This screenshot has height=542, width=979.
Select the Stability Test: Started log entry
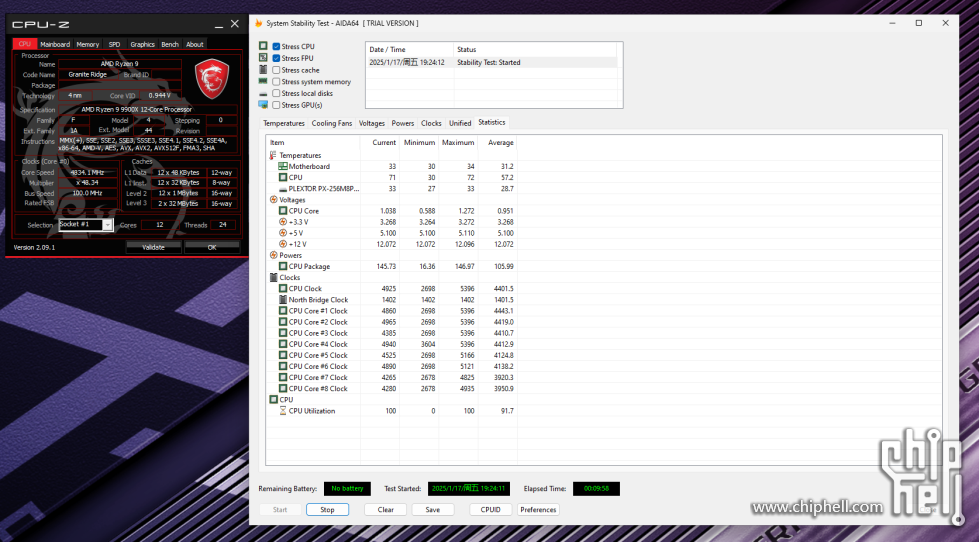click(491, 62)
